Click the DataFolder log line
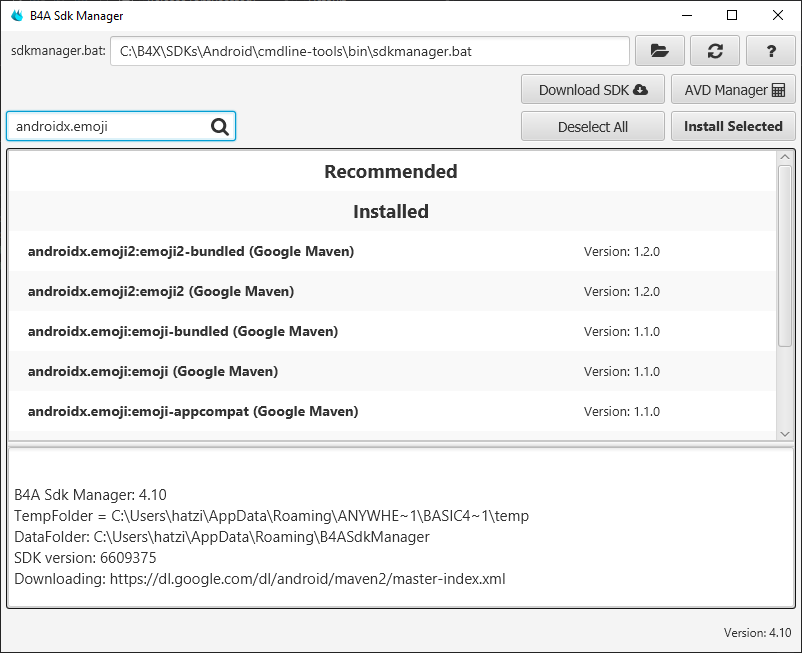This screenshot has height=653, width=802. click(x=222, y=537)
